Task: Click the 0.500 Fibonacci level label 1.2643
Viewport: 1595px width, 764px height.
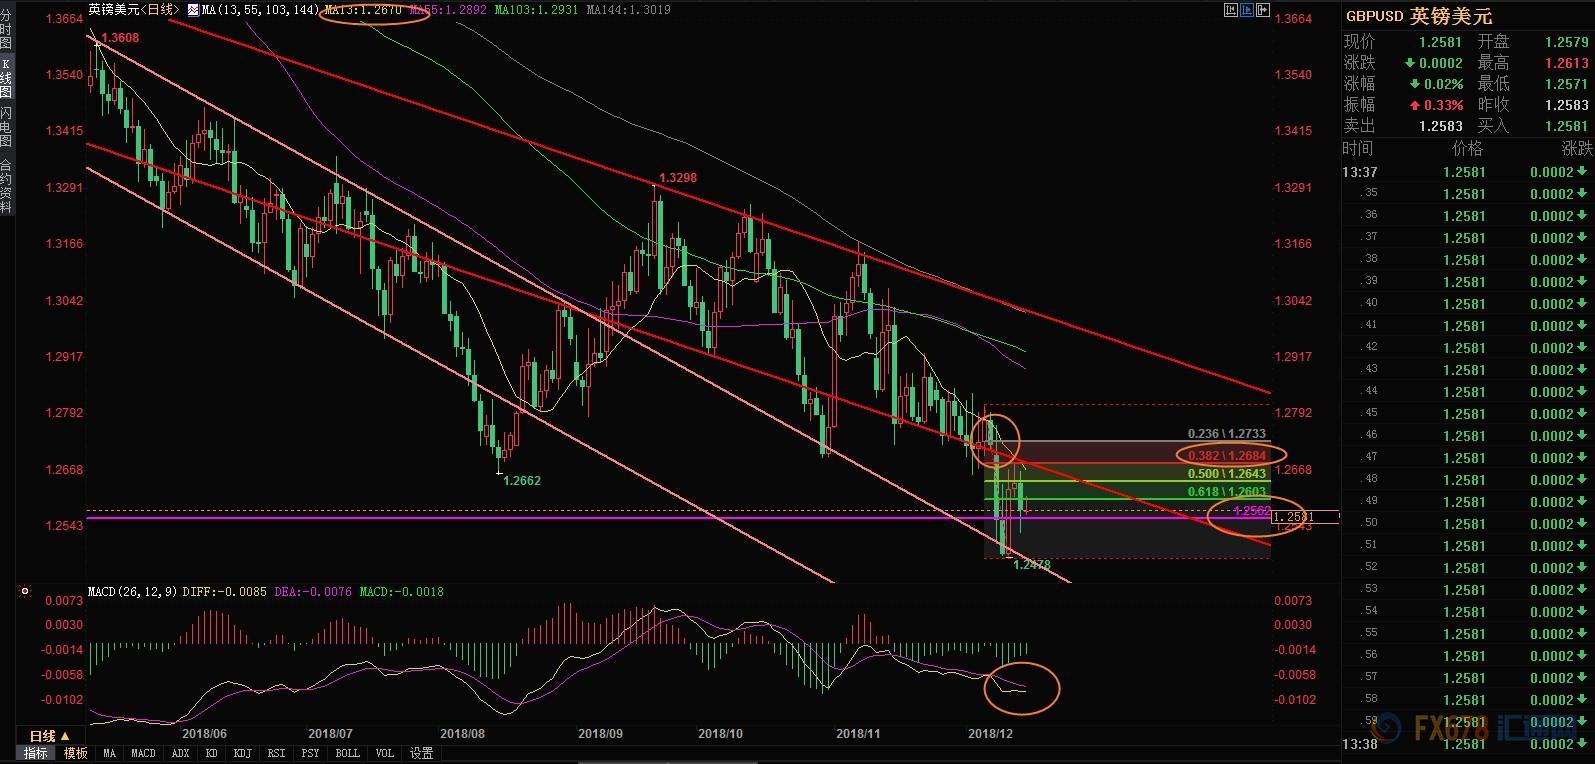Action: point(1226,473)
